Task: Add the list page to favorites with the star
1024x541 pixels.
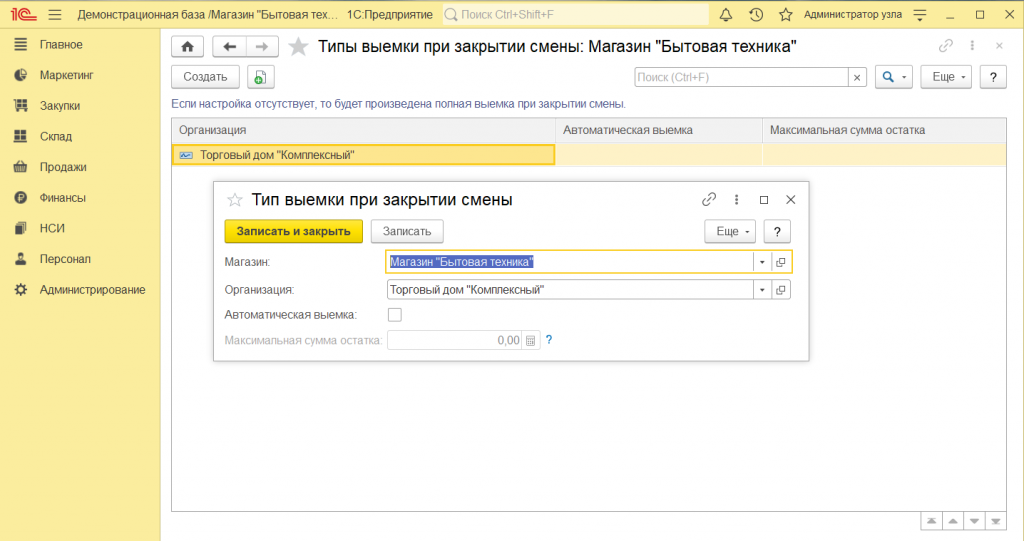Action: [297, 47]
